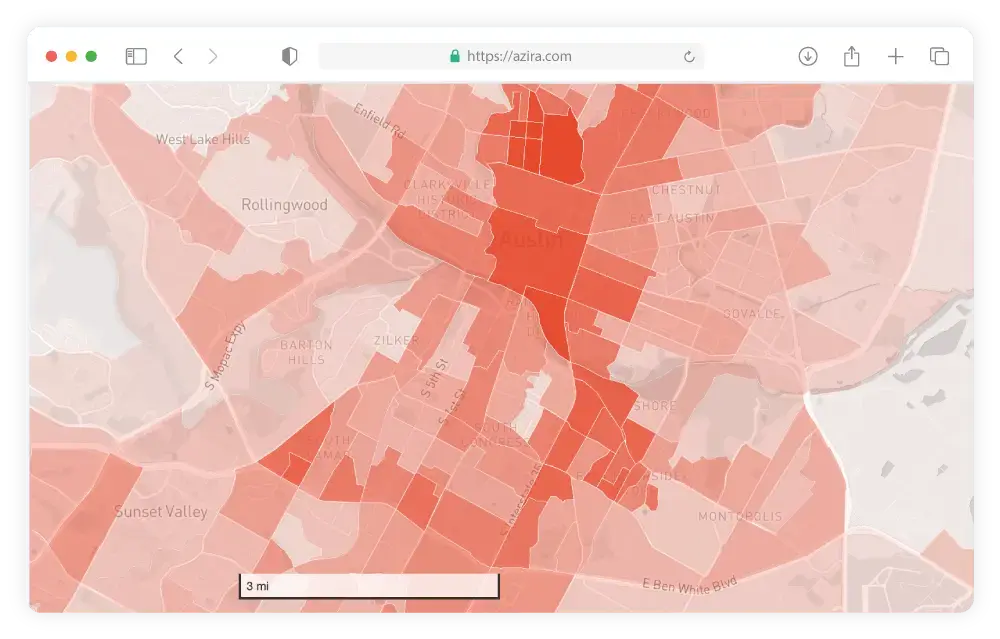The width and height of the screenshot is (1000, 639).
Task: Click the green padlock in address bar
Action: 455,57
